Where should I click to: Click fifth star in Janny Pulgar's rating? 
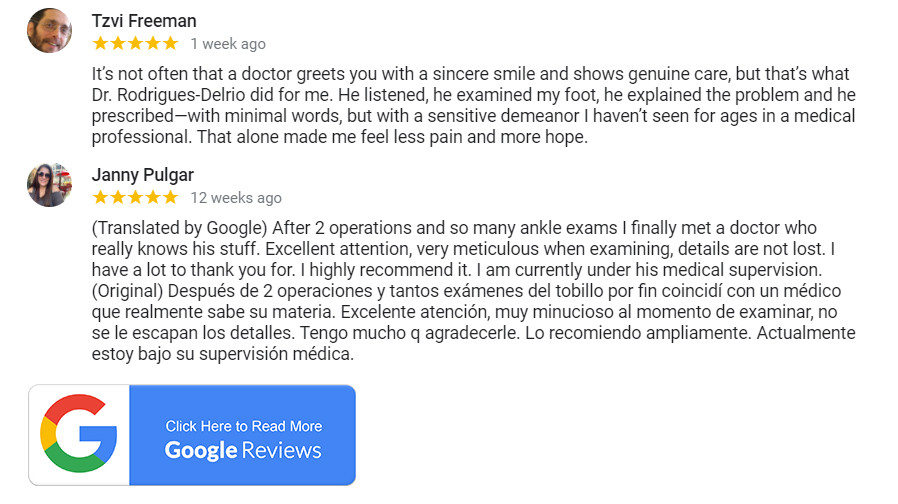170,197
